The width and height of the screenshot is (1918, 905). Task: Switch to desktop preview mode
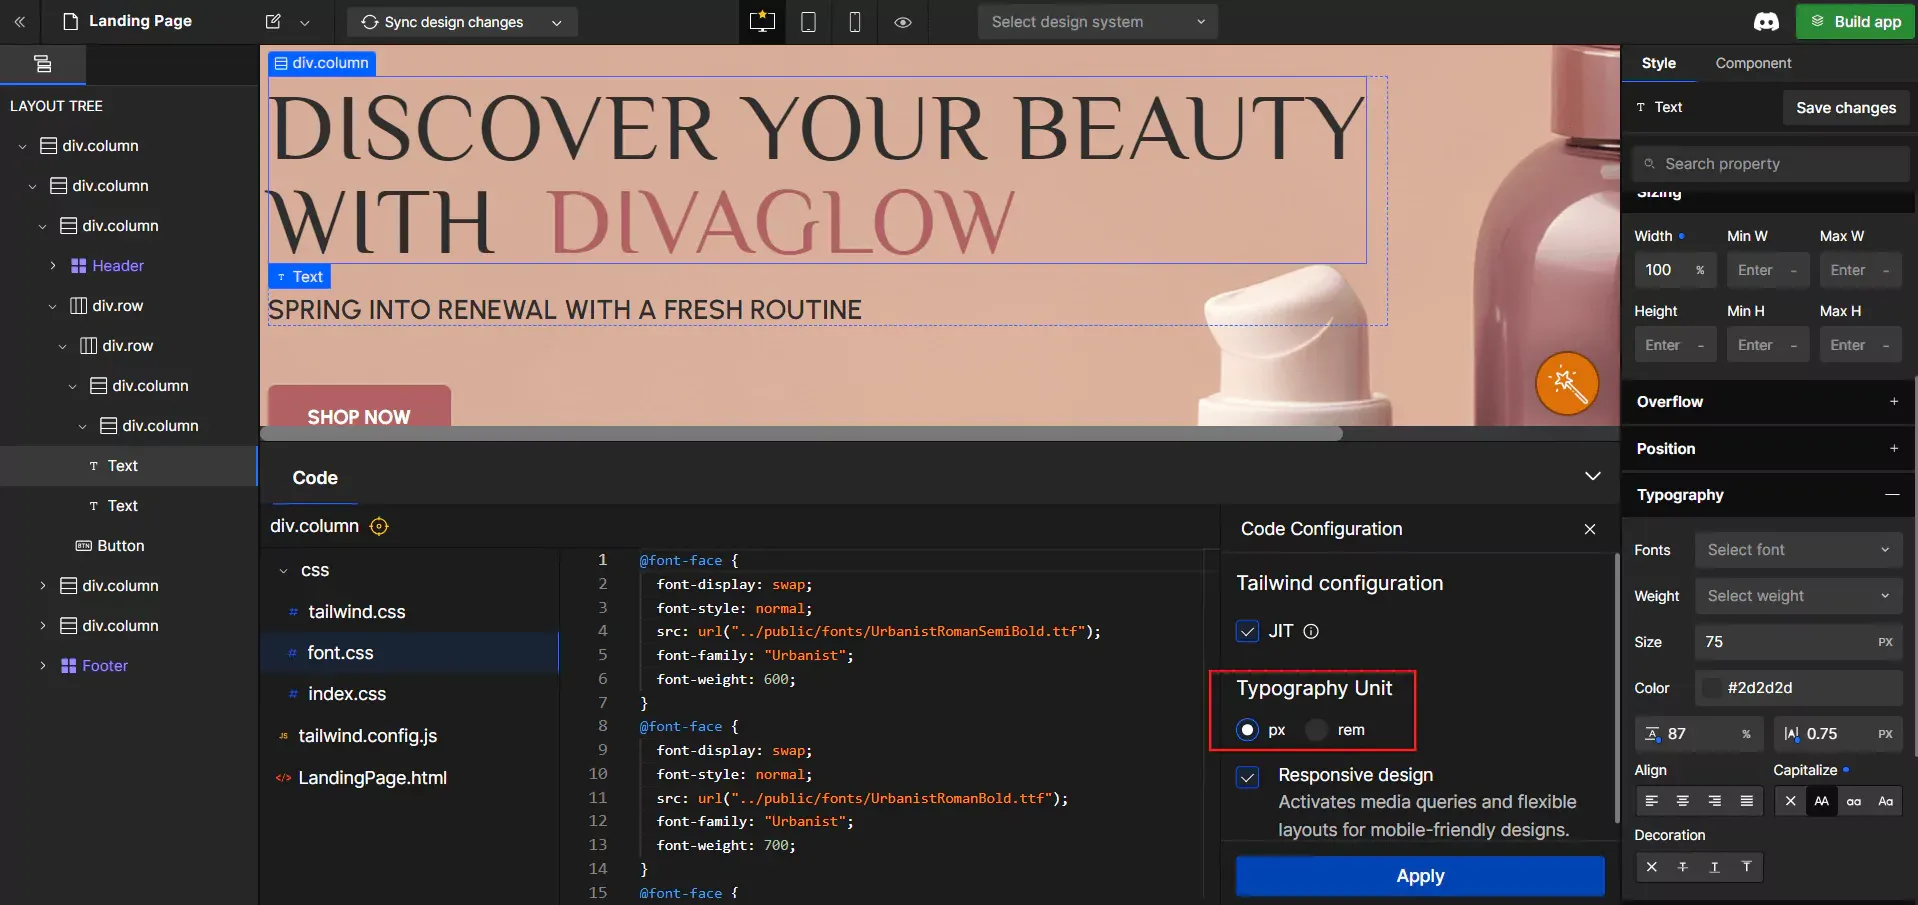[762, 21]
